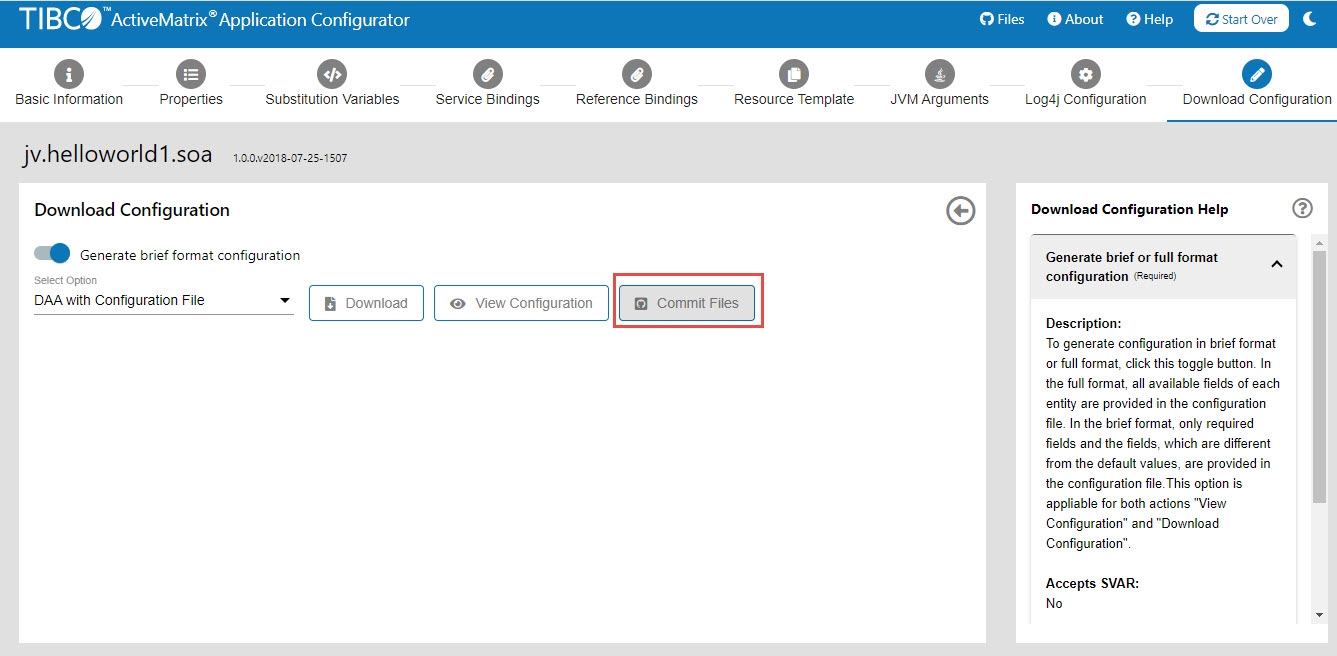Click the View Configuration button
The height and width of the screenshot is (656, 1337).
coord(521,303)
